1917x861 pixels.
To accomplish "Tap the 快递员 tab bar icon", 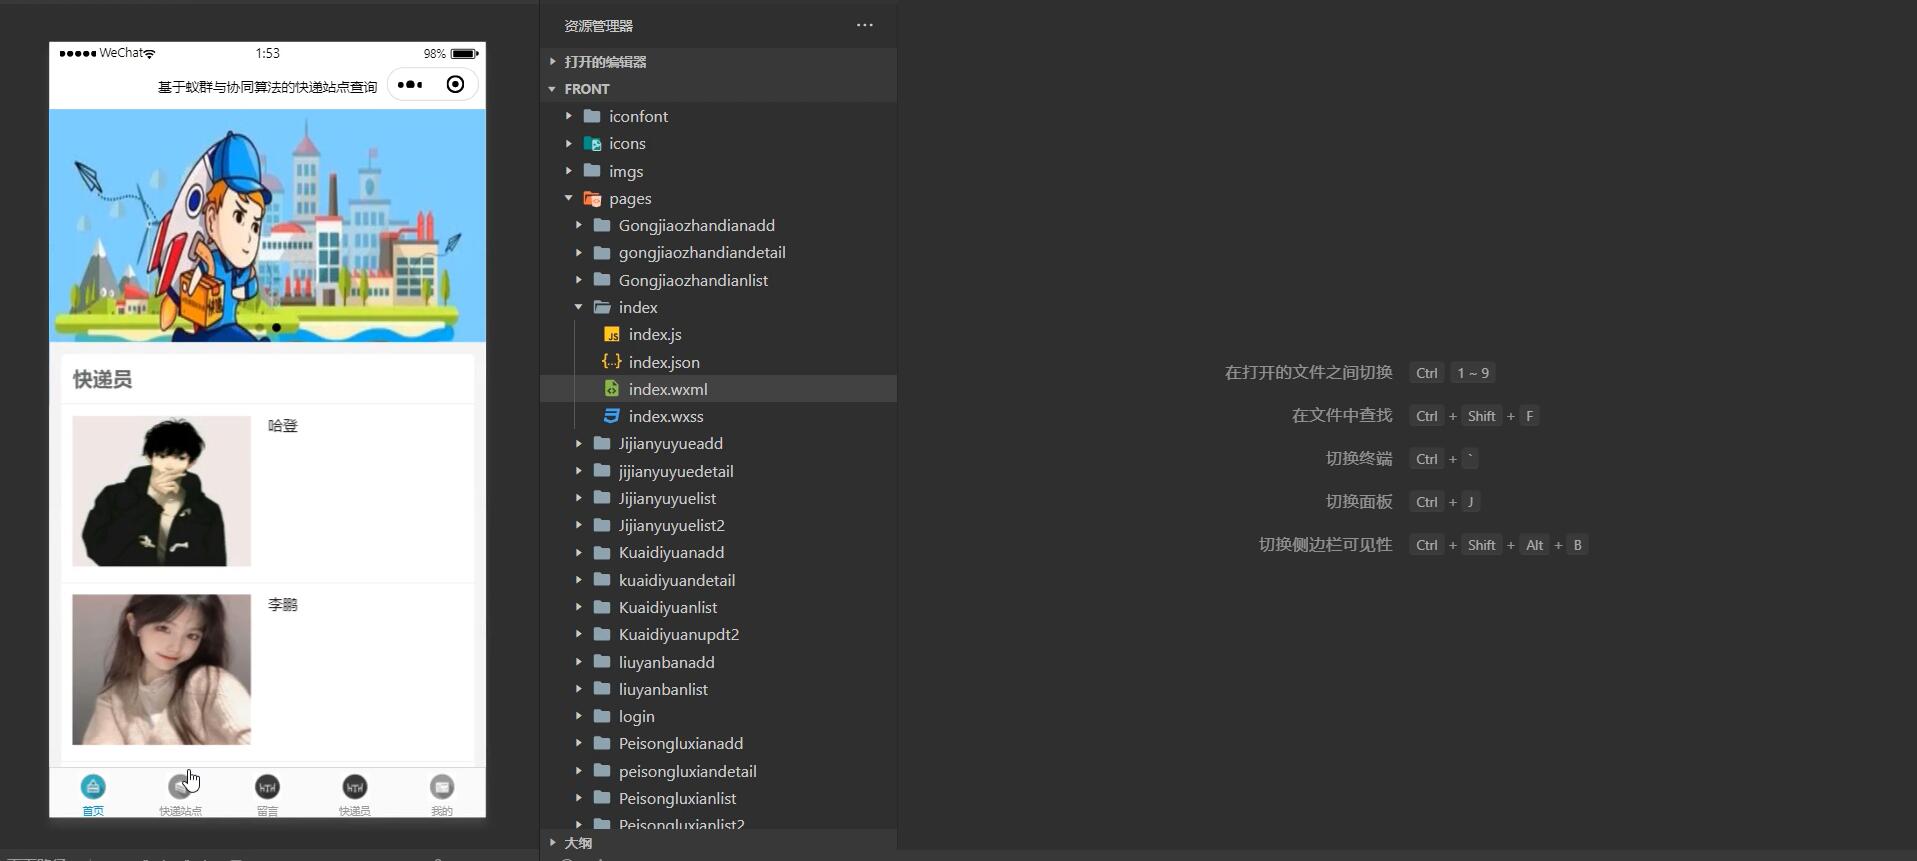I will pos(355,787).
